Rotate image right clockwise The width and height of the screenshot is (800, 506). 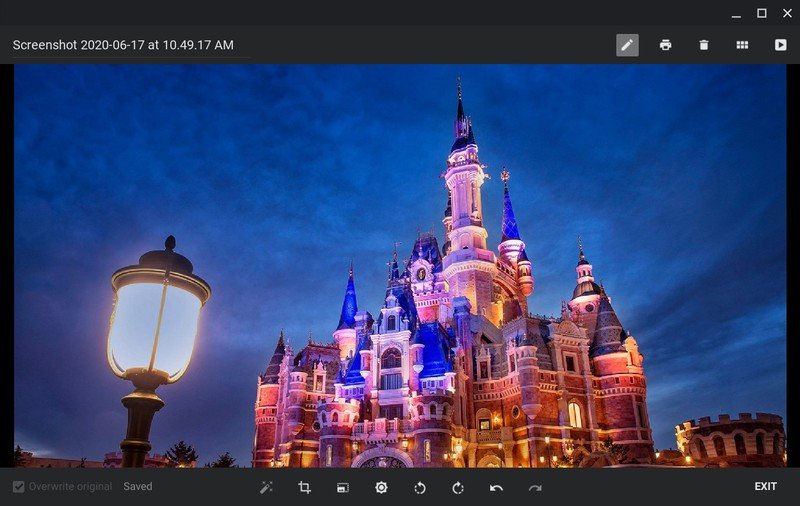click(458, 488)
